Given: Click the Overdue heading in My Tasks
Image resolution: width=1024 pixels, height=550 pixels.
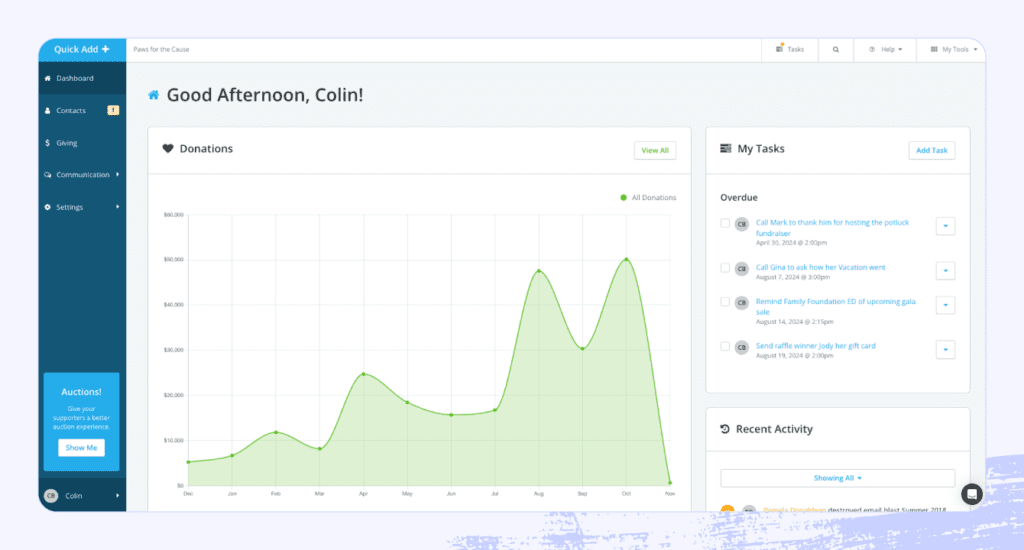Looking at the screenshot, I should (739, 197).
